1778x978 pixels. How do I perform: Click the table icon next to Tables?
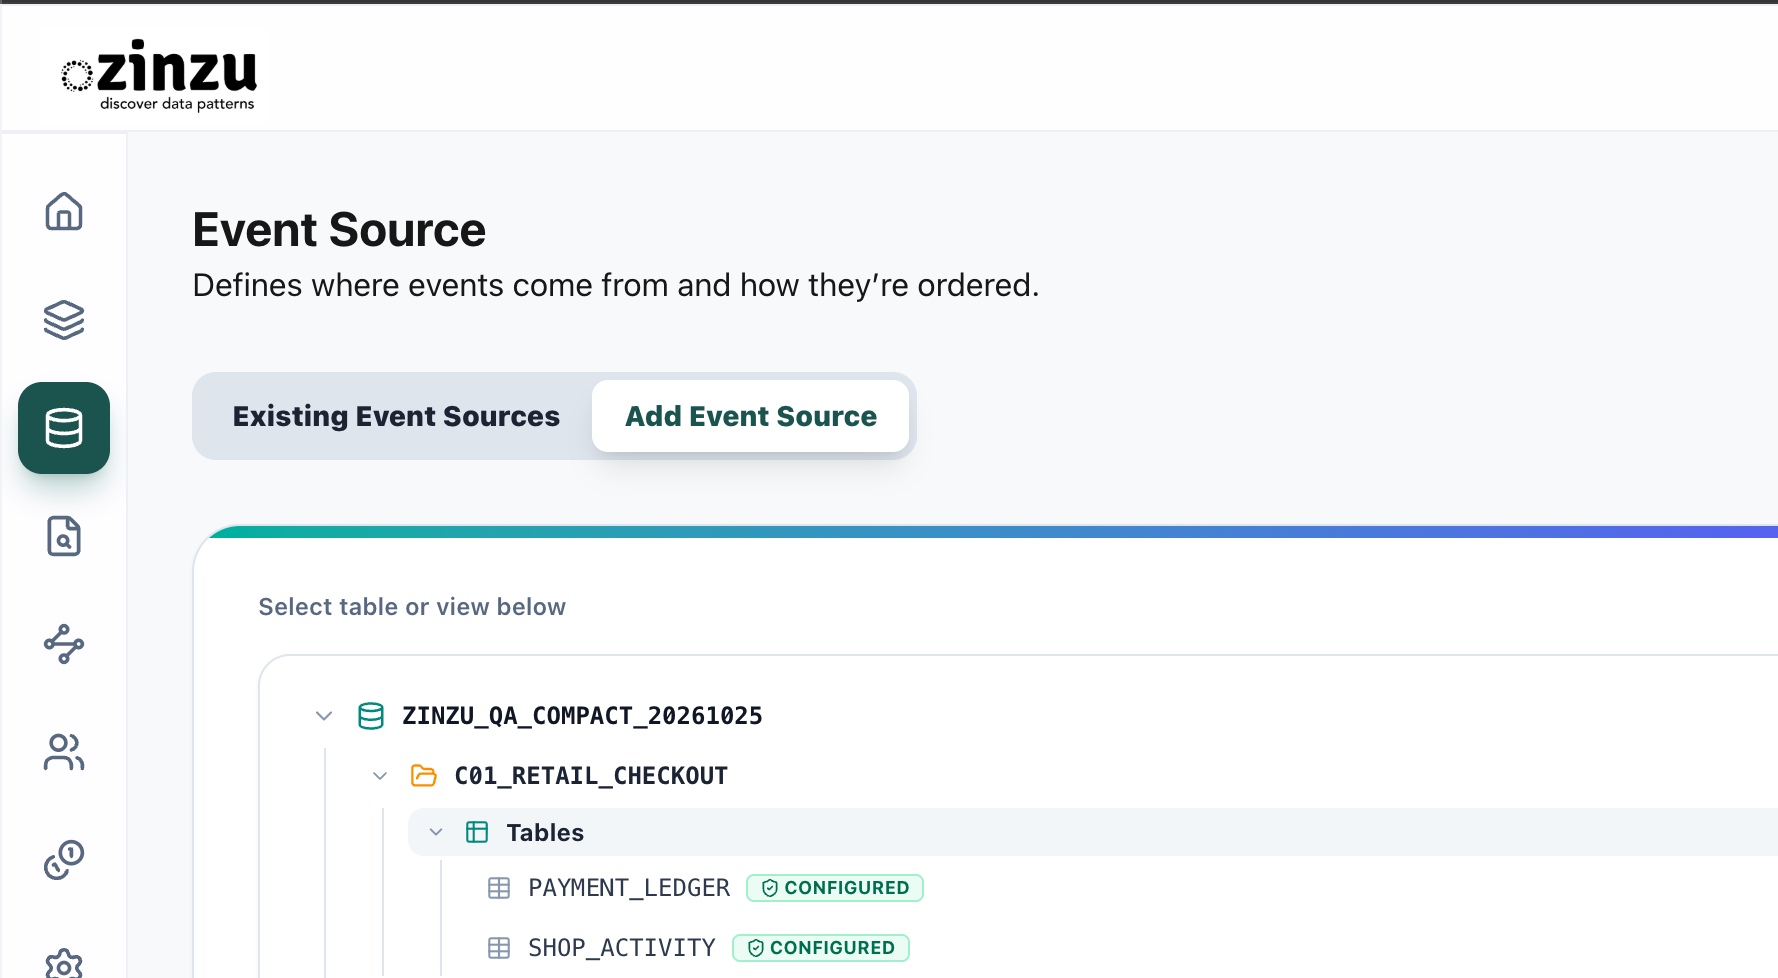coord(477,832)
